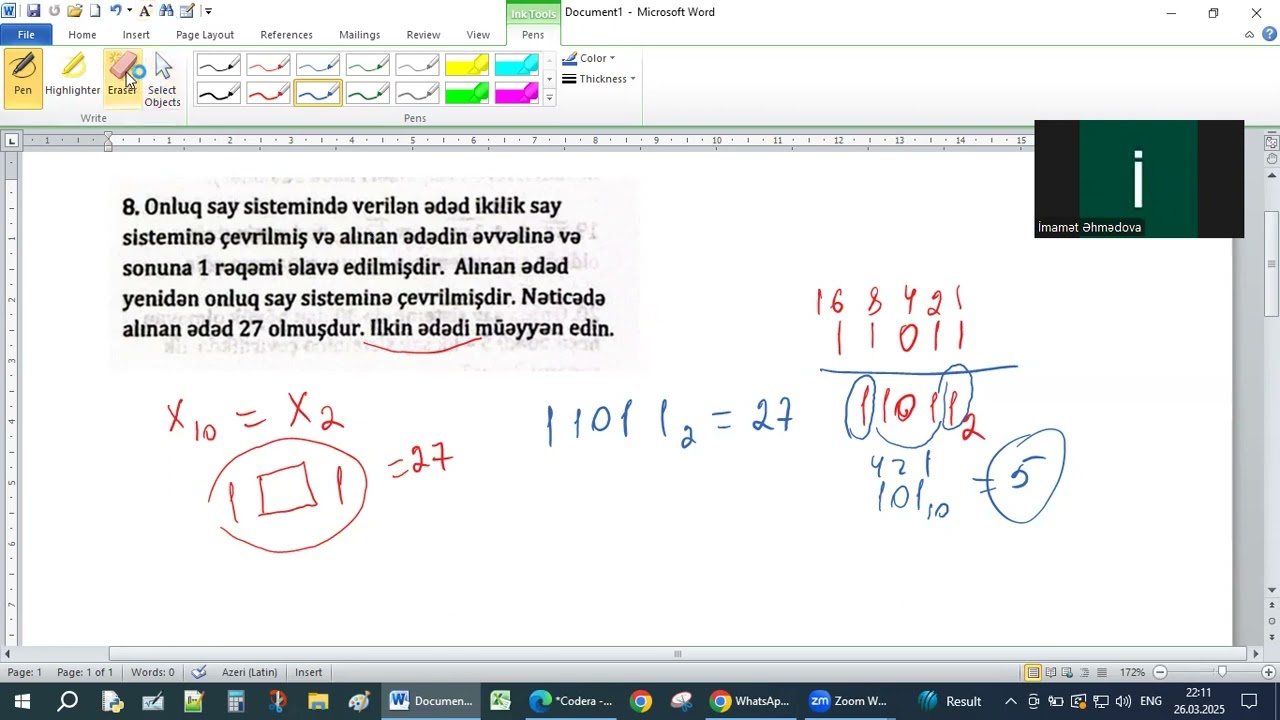Click the 172% zoom level button

[x=1132, y=672]
